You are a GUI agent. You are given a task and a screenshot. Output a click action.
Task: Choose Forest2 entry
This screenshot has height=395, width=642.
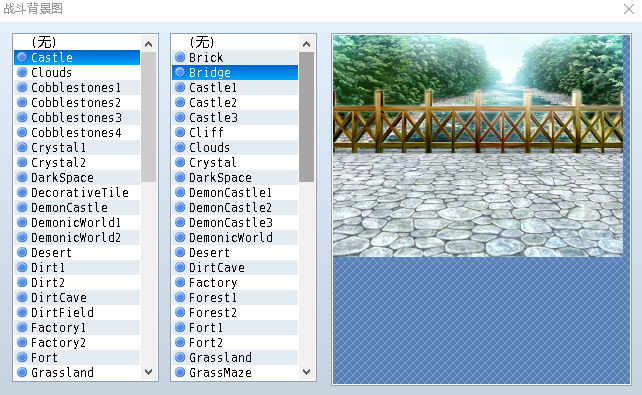[x=235, y=313]
